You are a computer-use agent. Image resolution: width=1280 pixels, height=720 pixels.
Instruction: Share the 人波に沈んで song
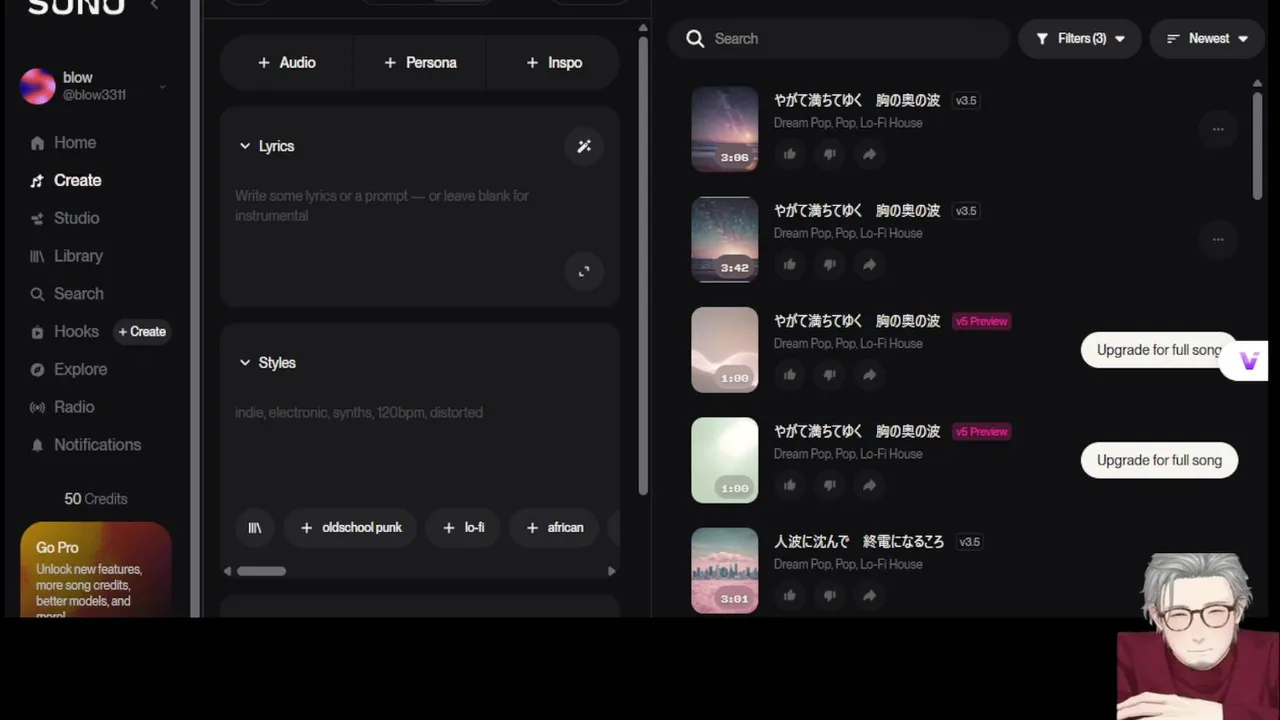point(869,596)
